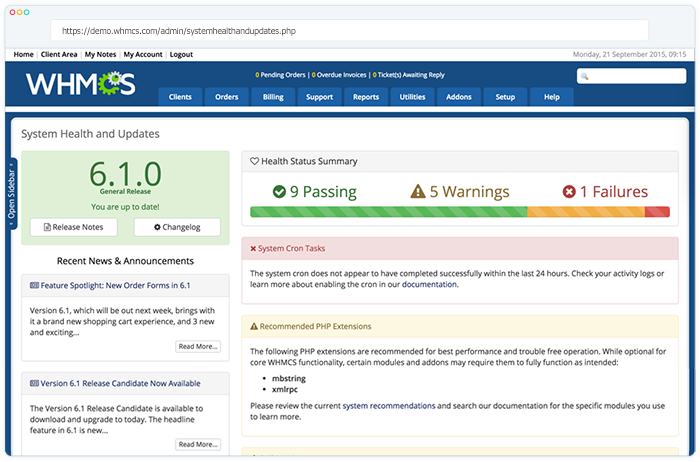Open the Support tab

tap(320, 97)
